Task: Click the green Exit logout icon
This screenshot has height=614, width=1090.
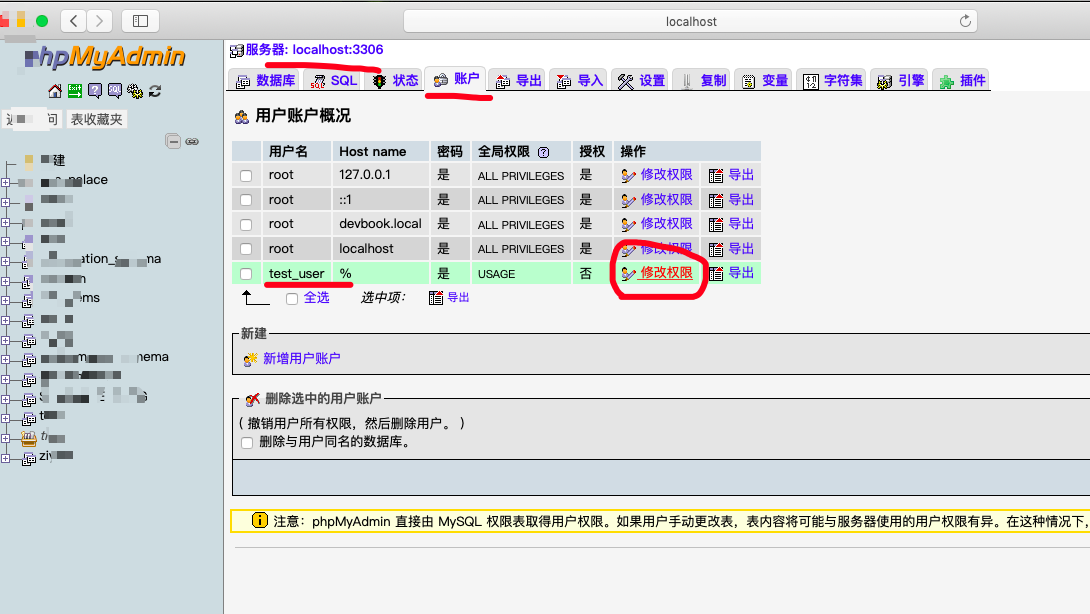Action: pyautogui.click(x=75, y=90)
